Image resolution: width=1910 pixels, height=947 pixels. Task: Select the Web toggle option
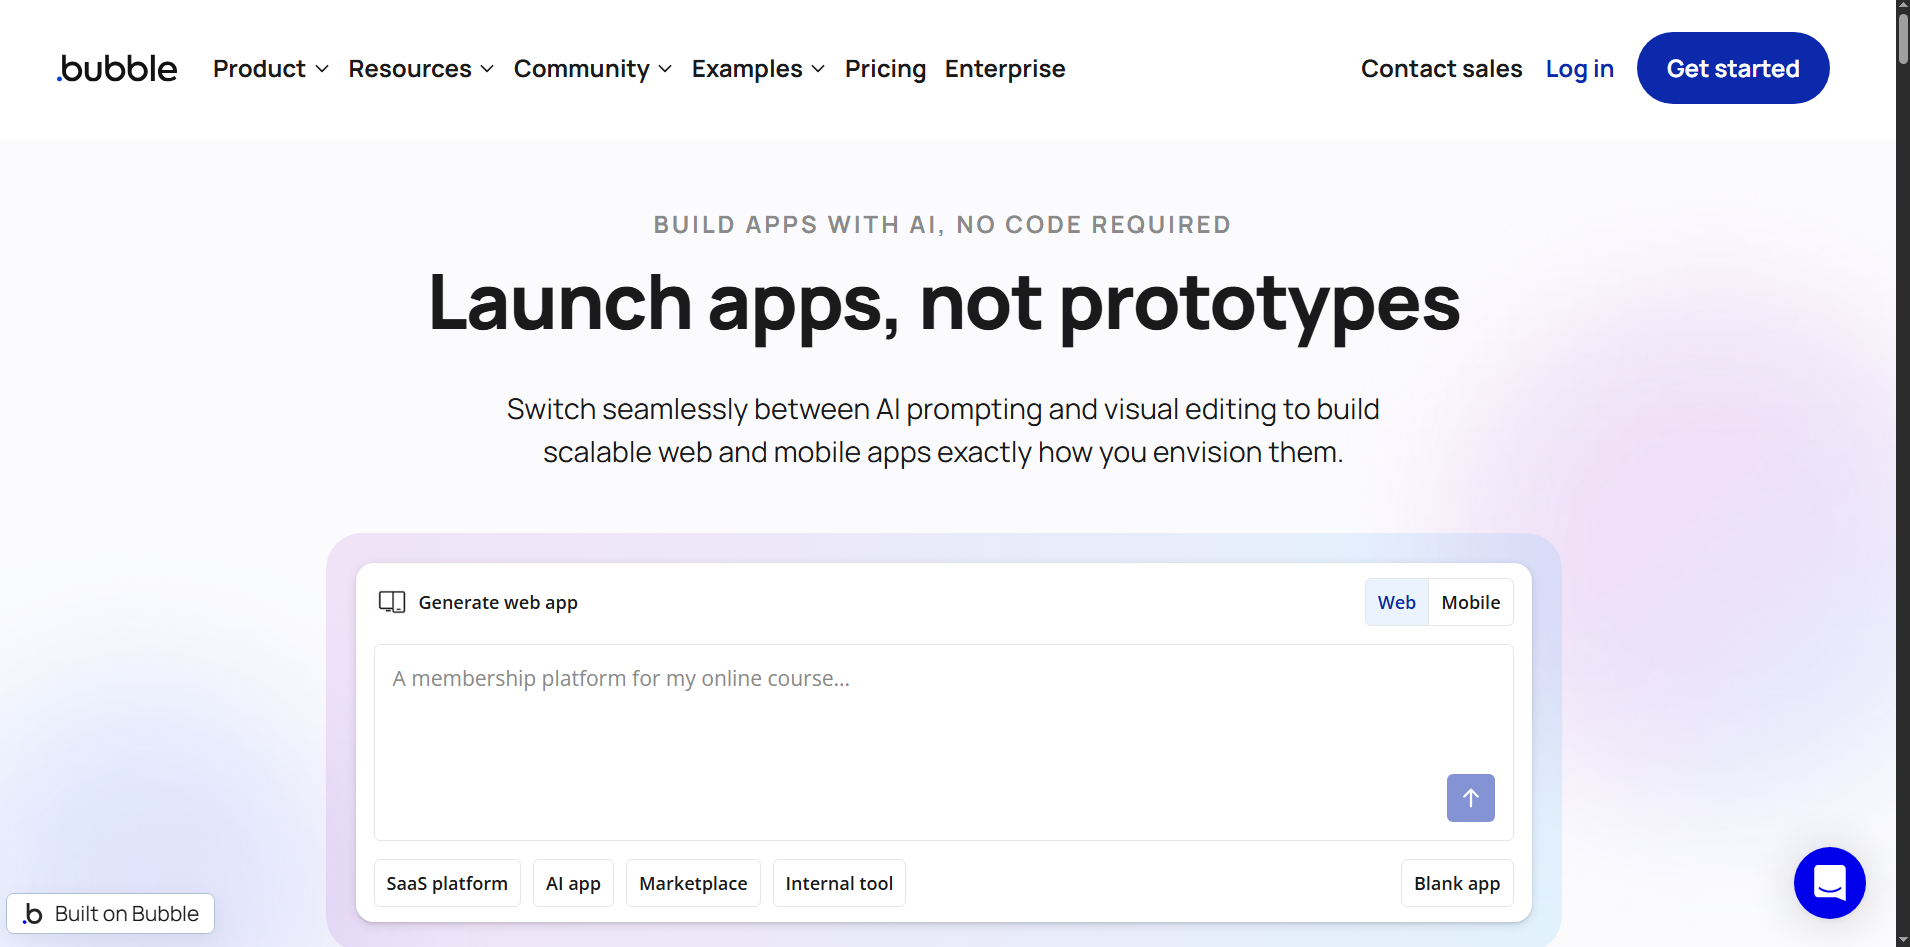point(1397,602)
